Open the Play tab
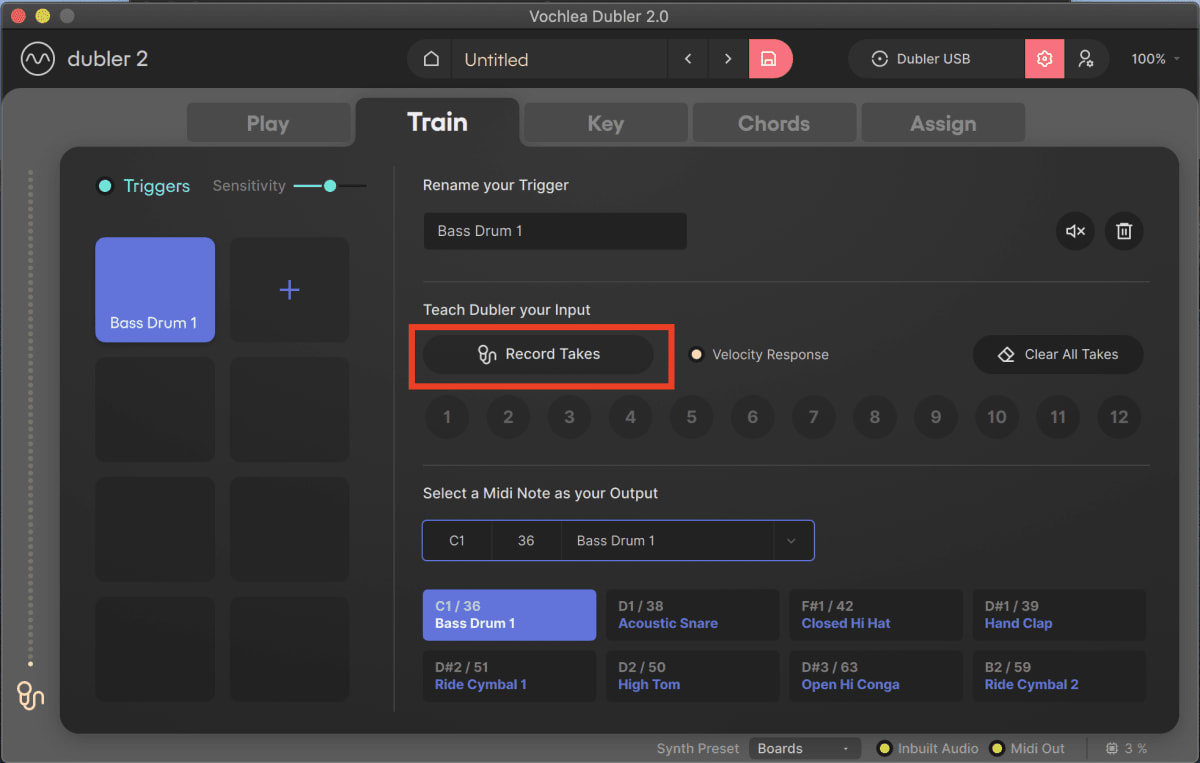Viewport: 1200px width, 763px height. pos(268,122)
